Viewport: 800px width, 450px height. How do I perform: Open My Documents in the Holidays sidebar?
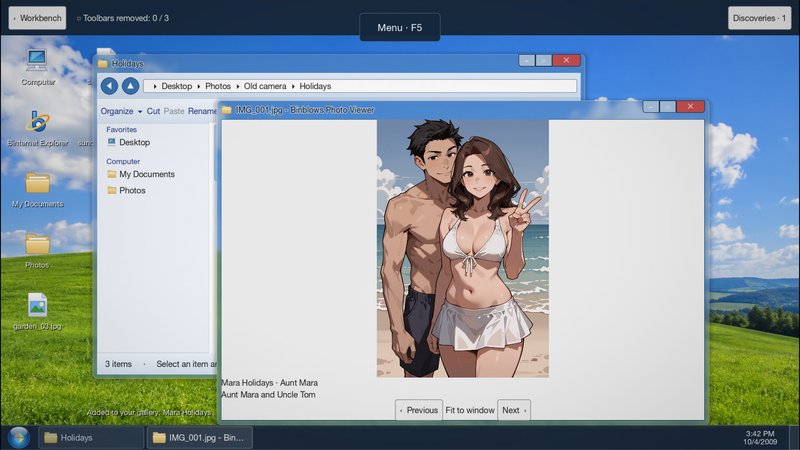point(141,174)
